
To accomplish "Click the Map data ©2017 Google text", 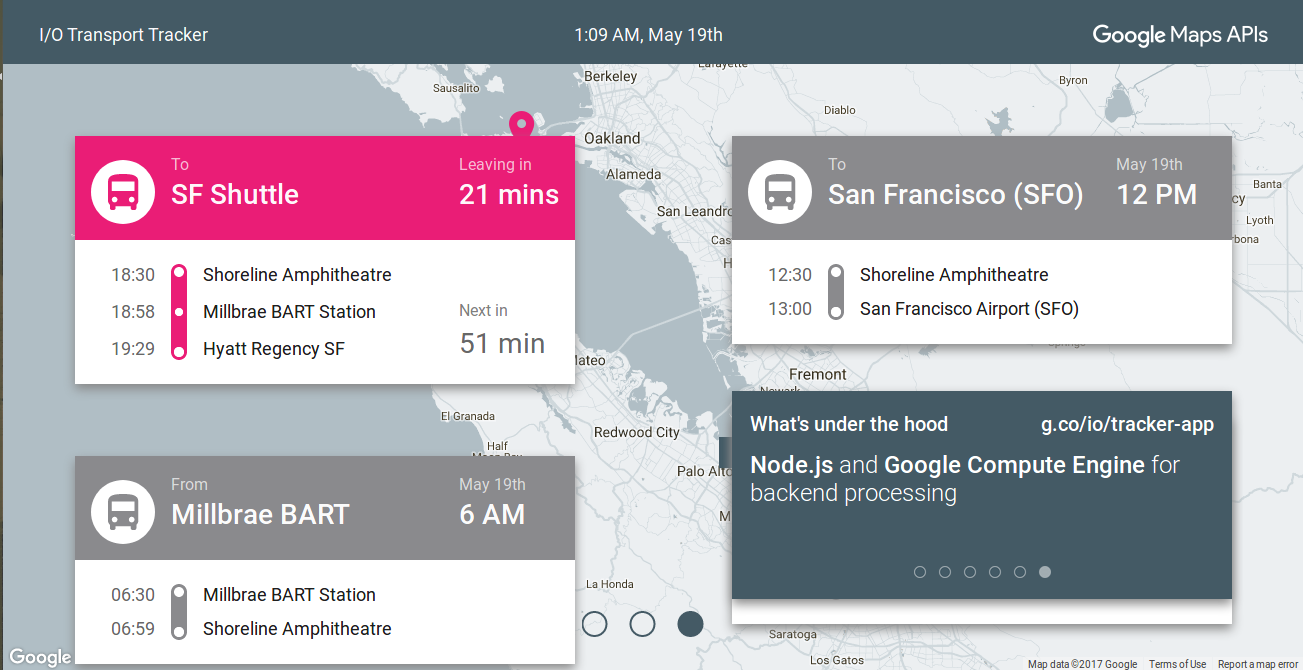I will 1083,664.
